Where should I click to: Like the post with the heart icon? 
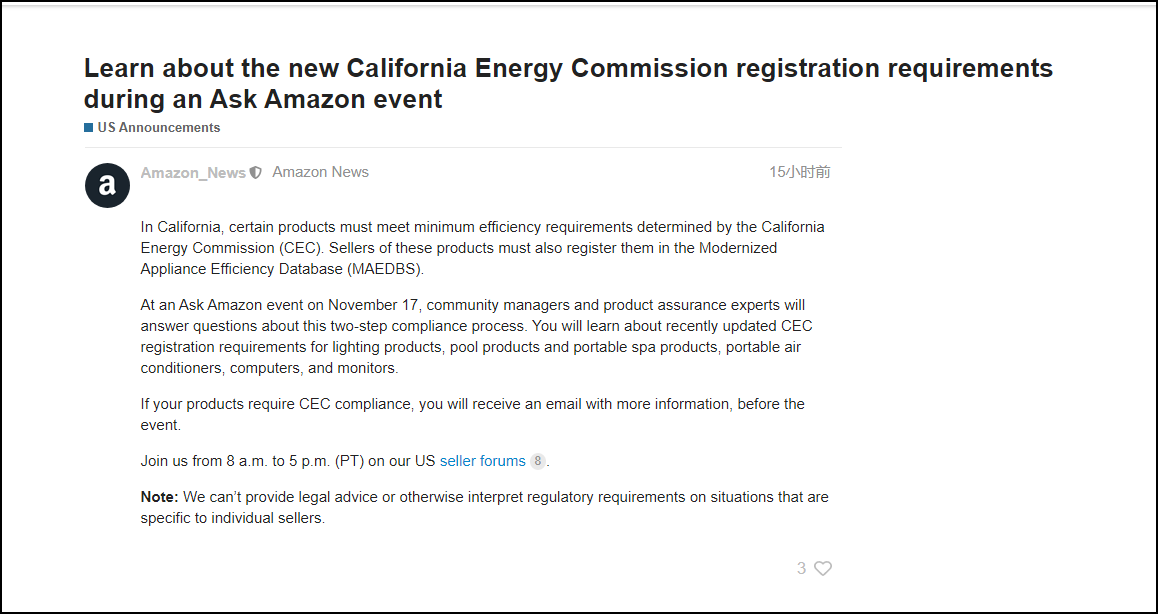coord(823,568)
